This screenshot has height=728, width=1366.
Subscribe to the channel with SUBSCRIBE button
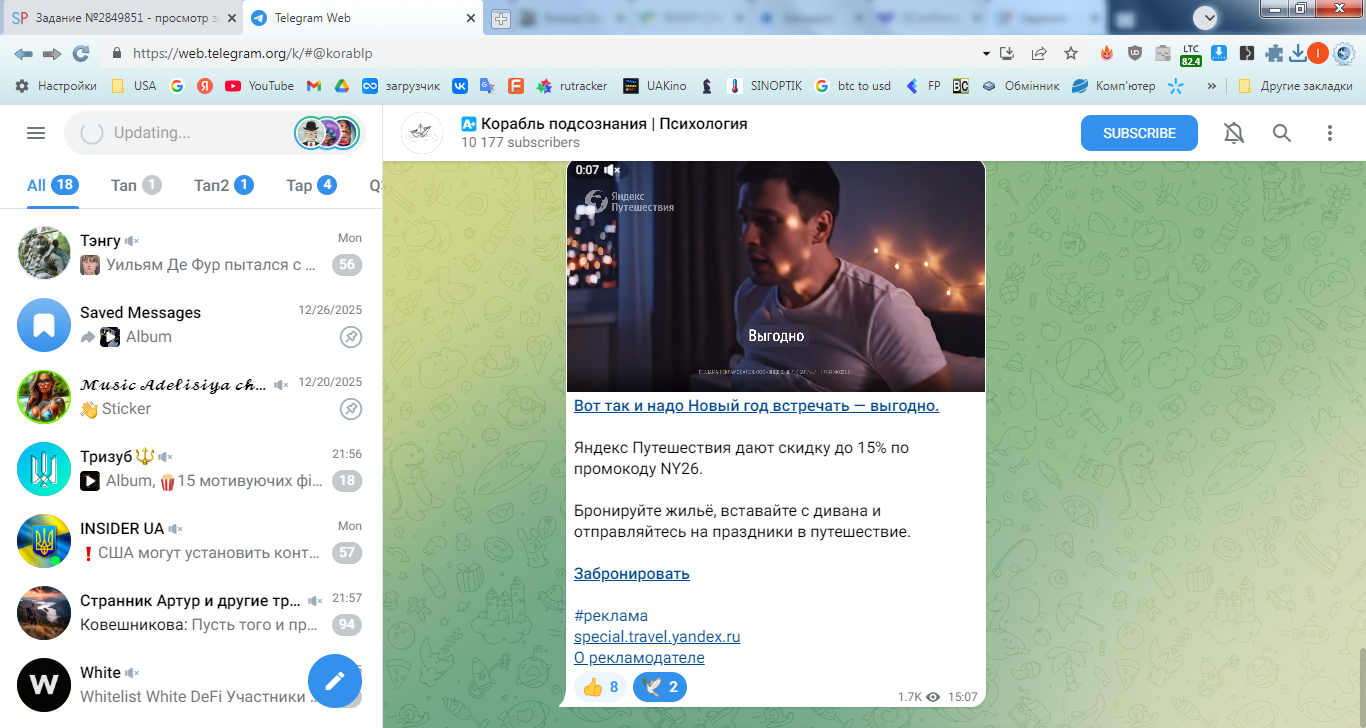(x=1139, y=133)
